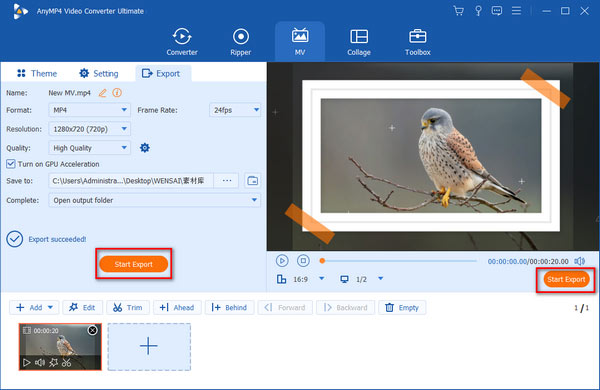The height and width of the screenshot is (390, 600).
Task: Open the output folder icon
Action: pos(253,181)
